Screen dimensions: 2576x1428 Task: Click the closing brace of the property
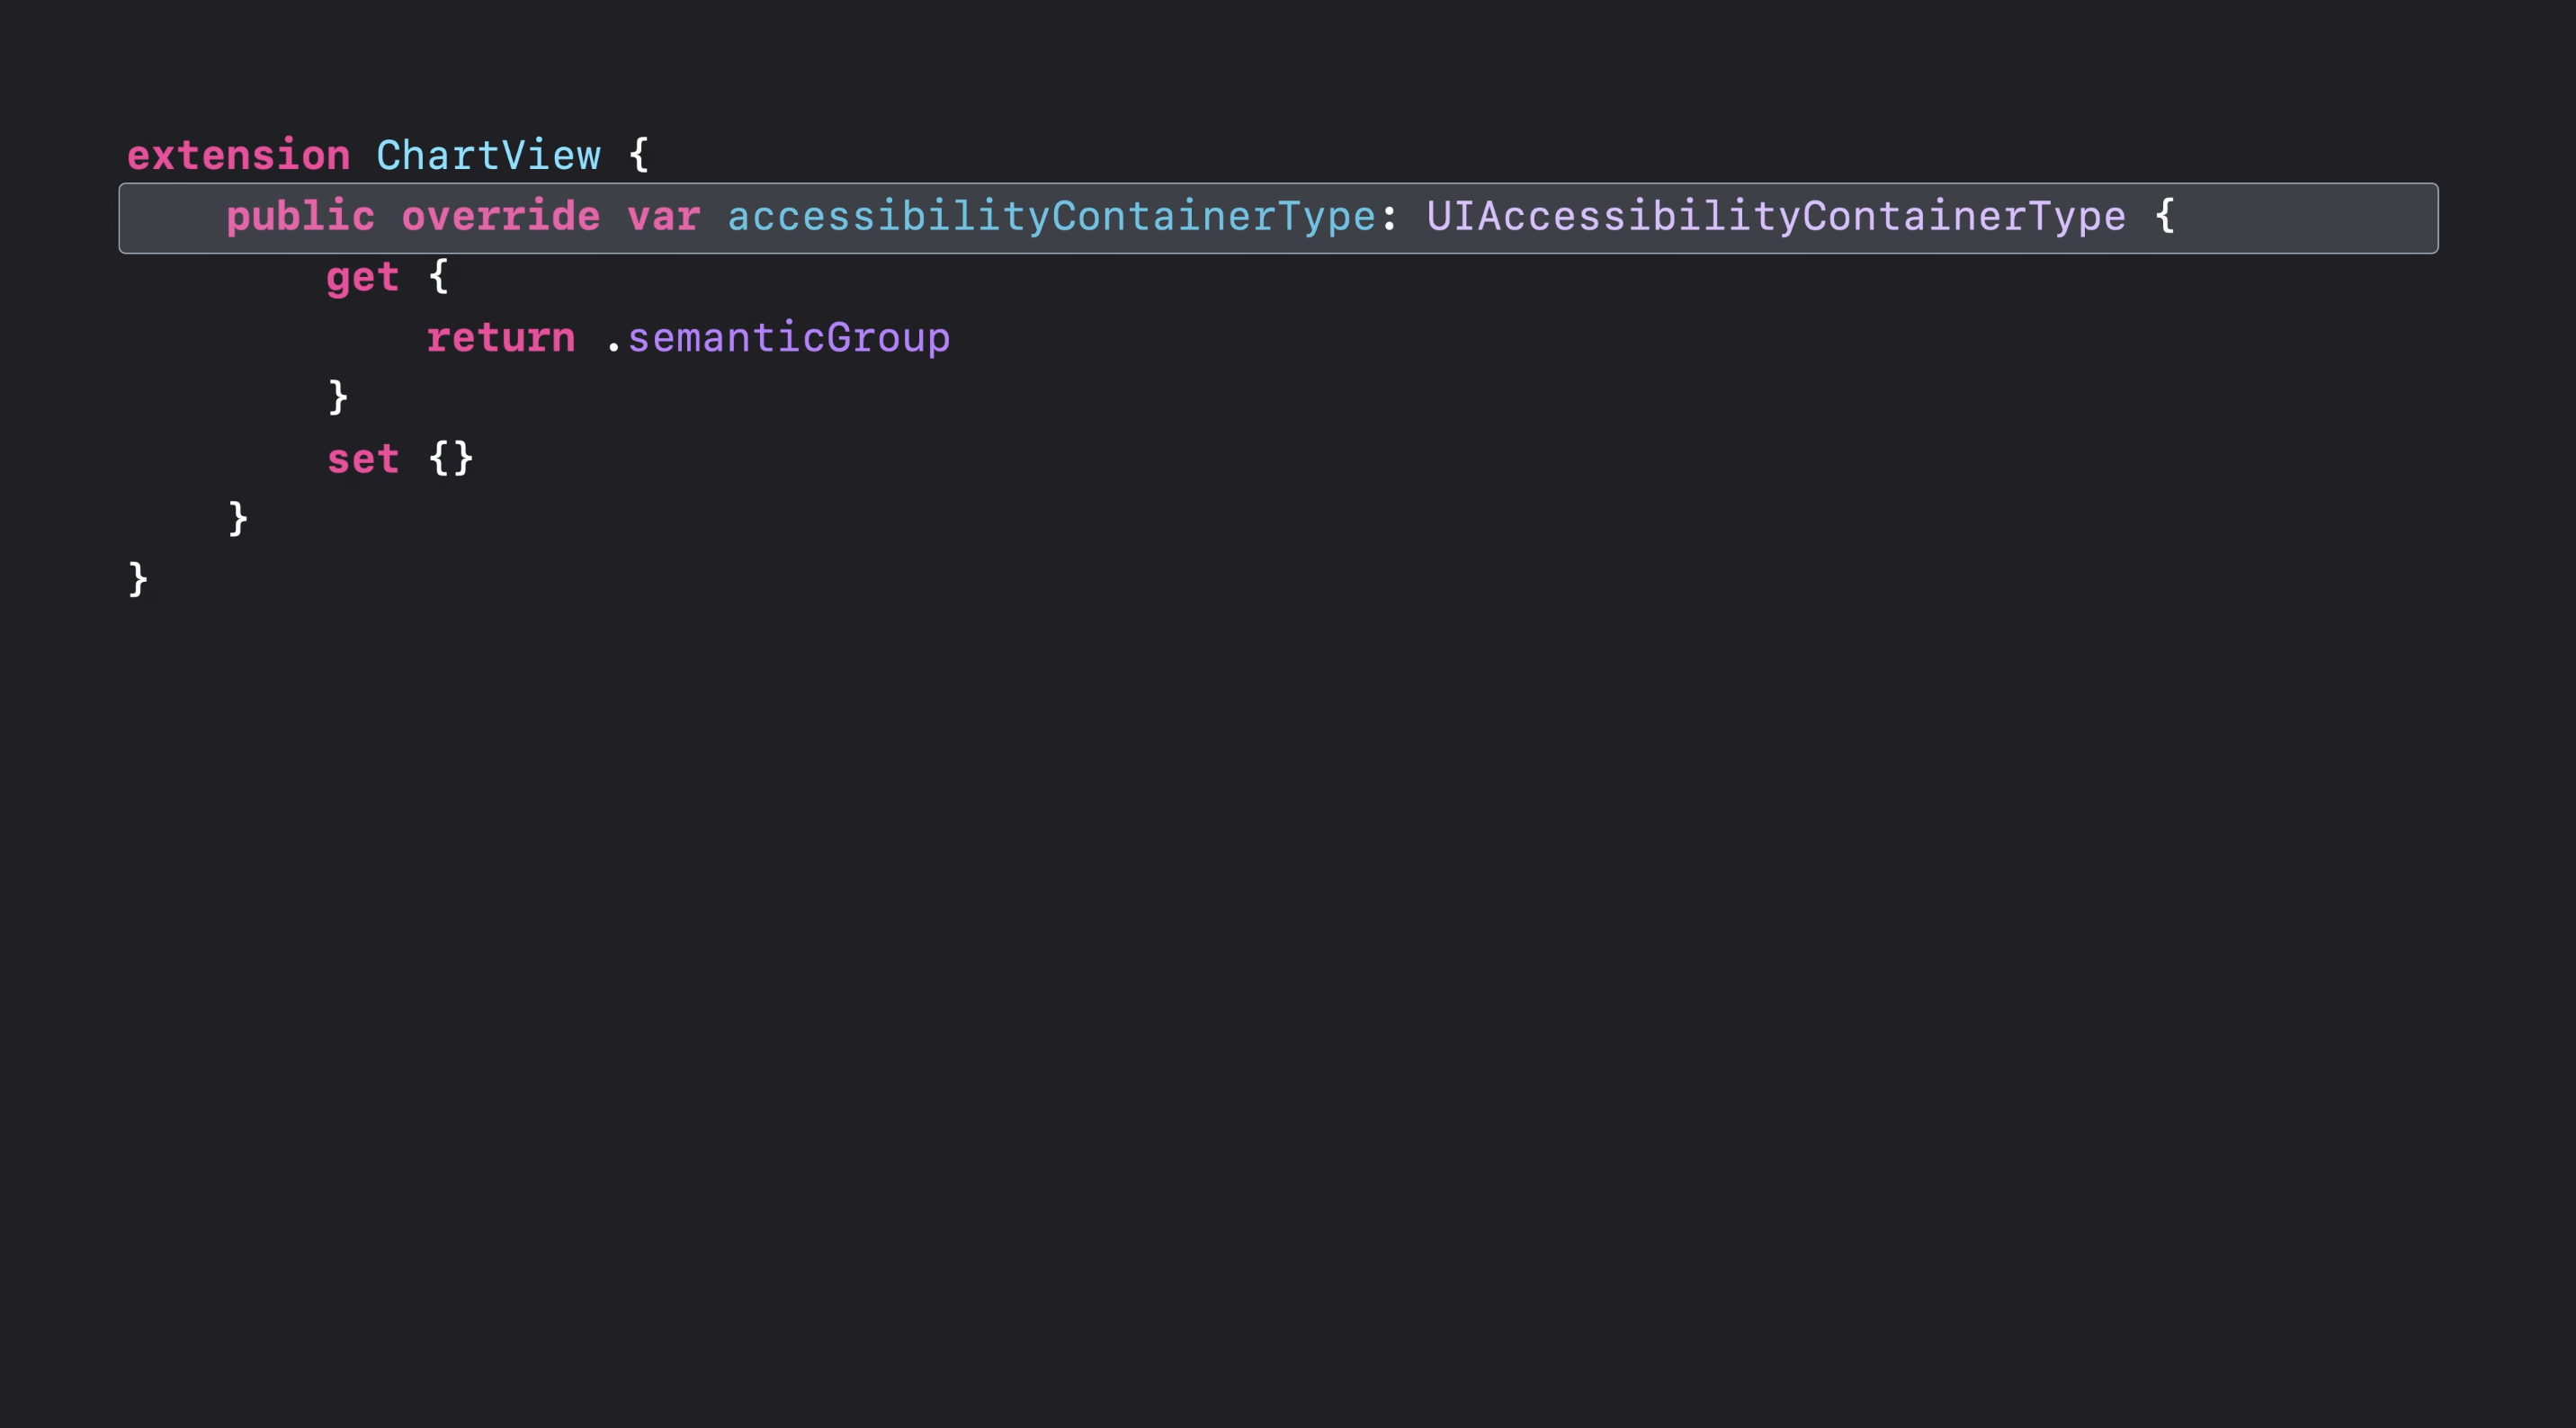point(238,519)
